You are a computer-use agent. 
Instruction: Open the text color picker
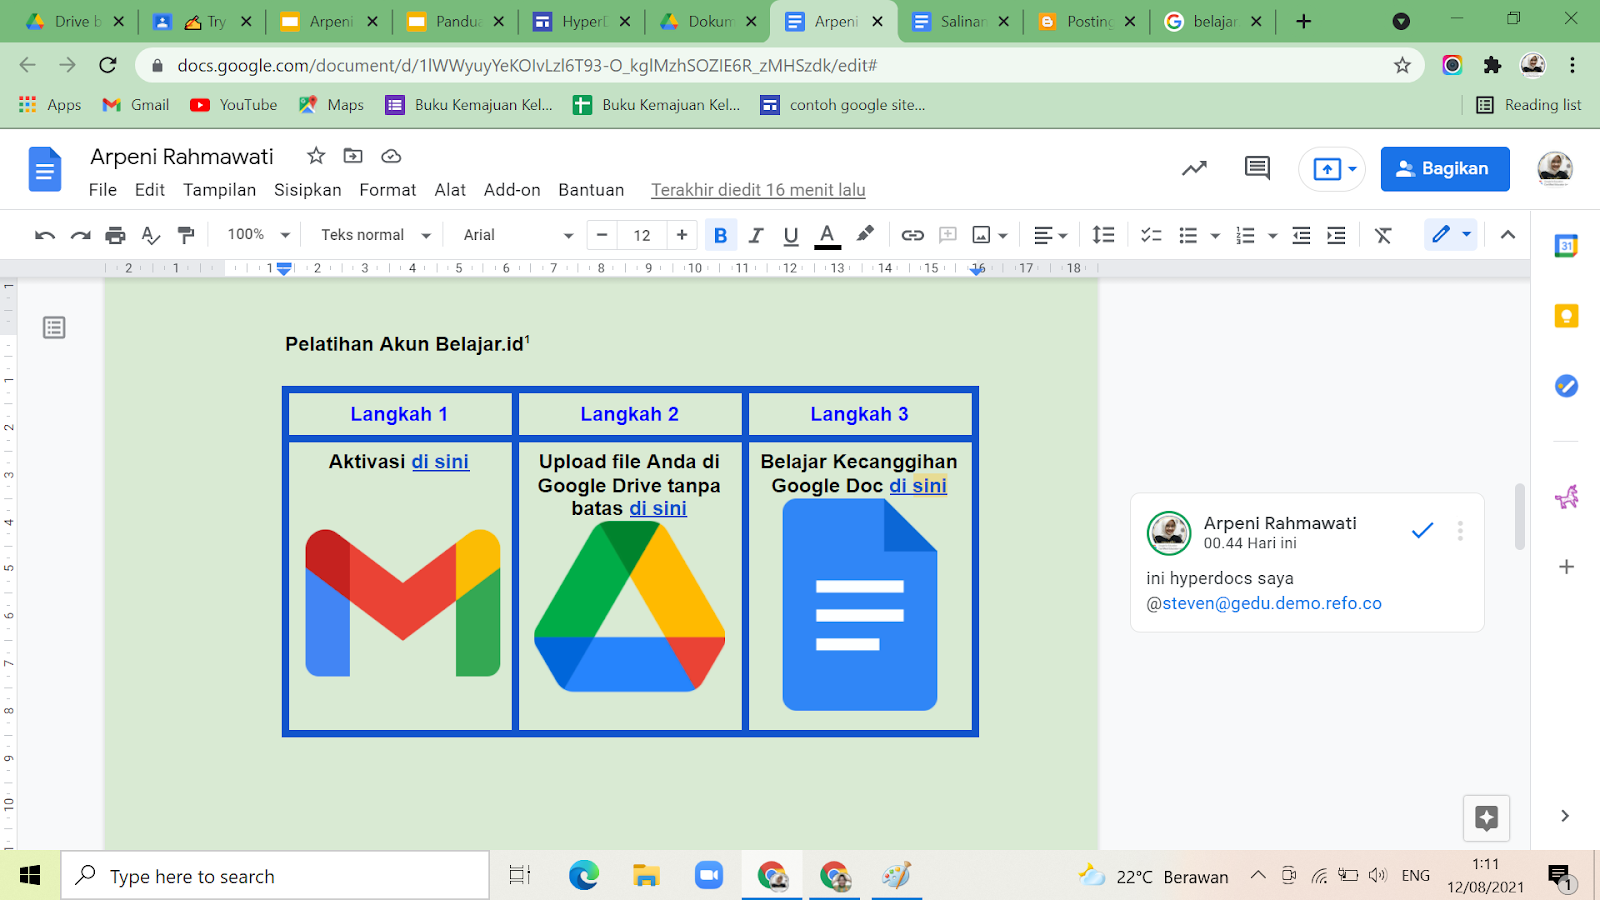(x=827, y=235)
